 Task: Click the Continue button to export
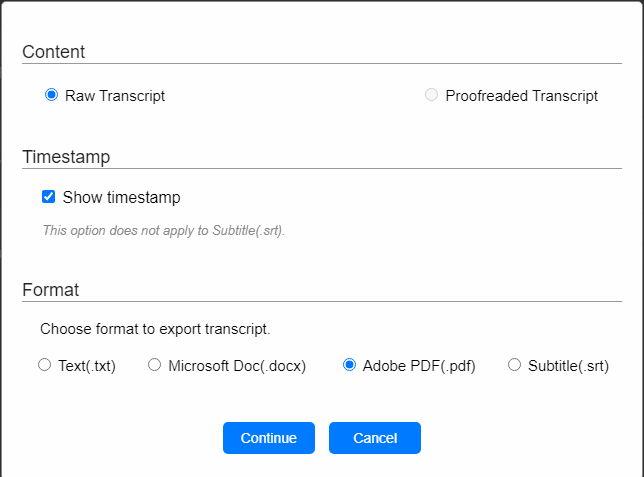coord(269,438)
